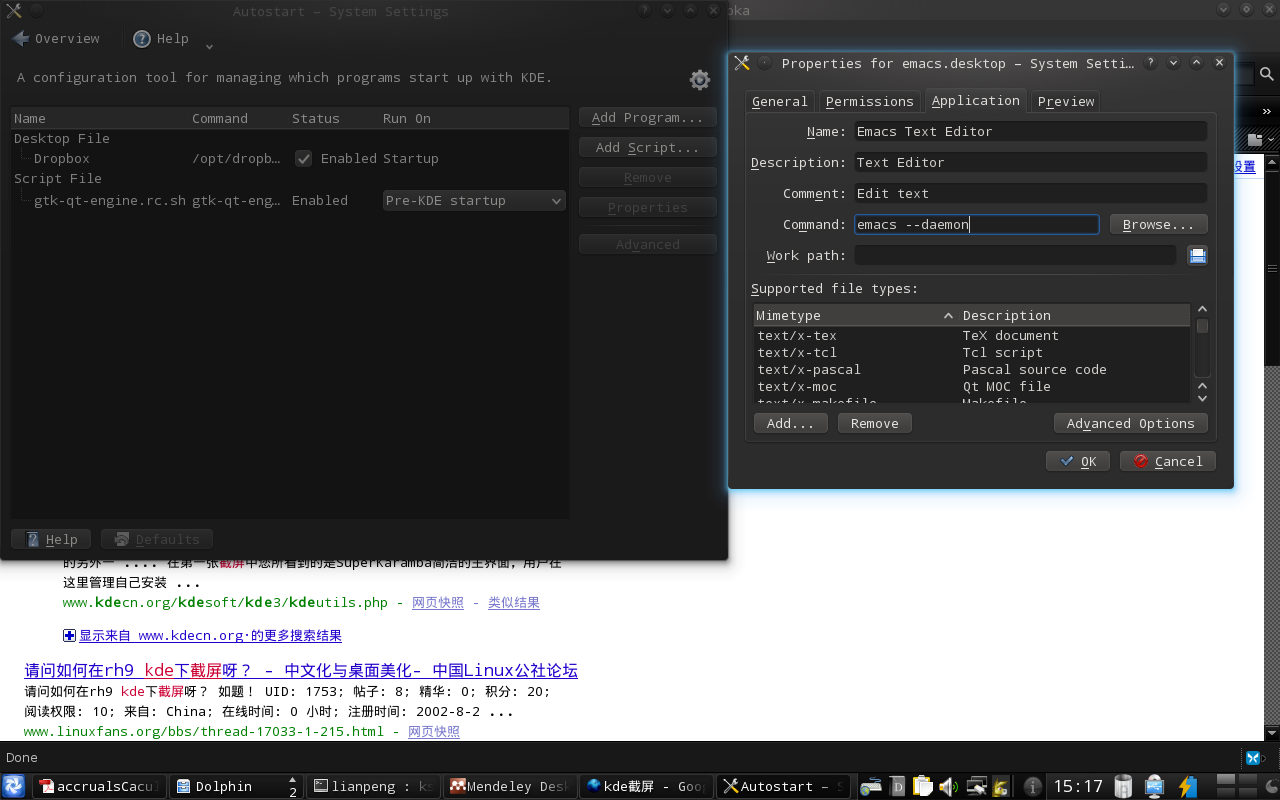
Task: Select the text/x-moc mimetype row
Action: click(972, 387)
